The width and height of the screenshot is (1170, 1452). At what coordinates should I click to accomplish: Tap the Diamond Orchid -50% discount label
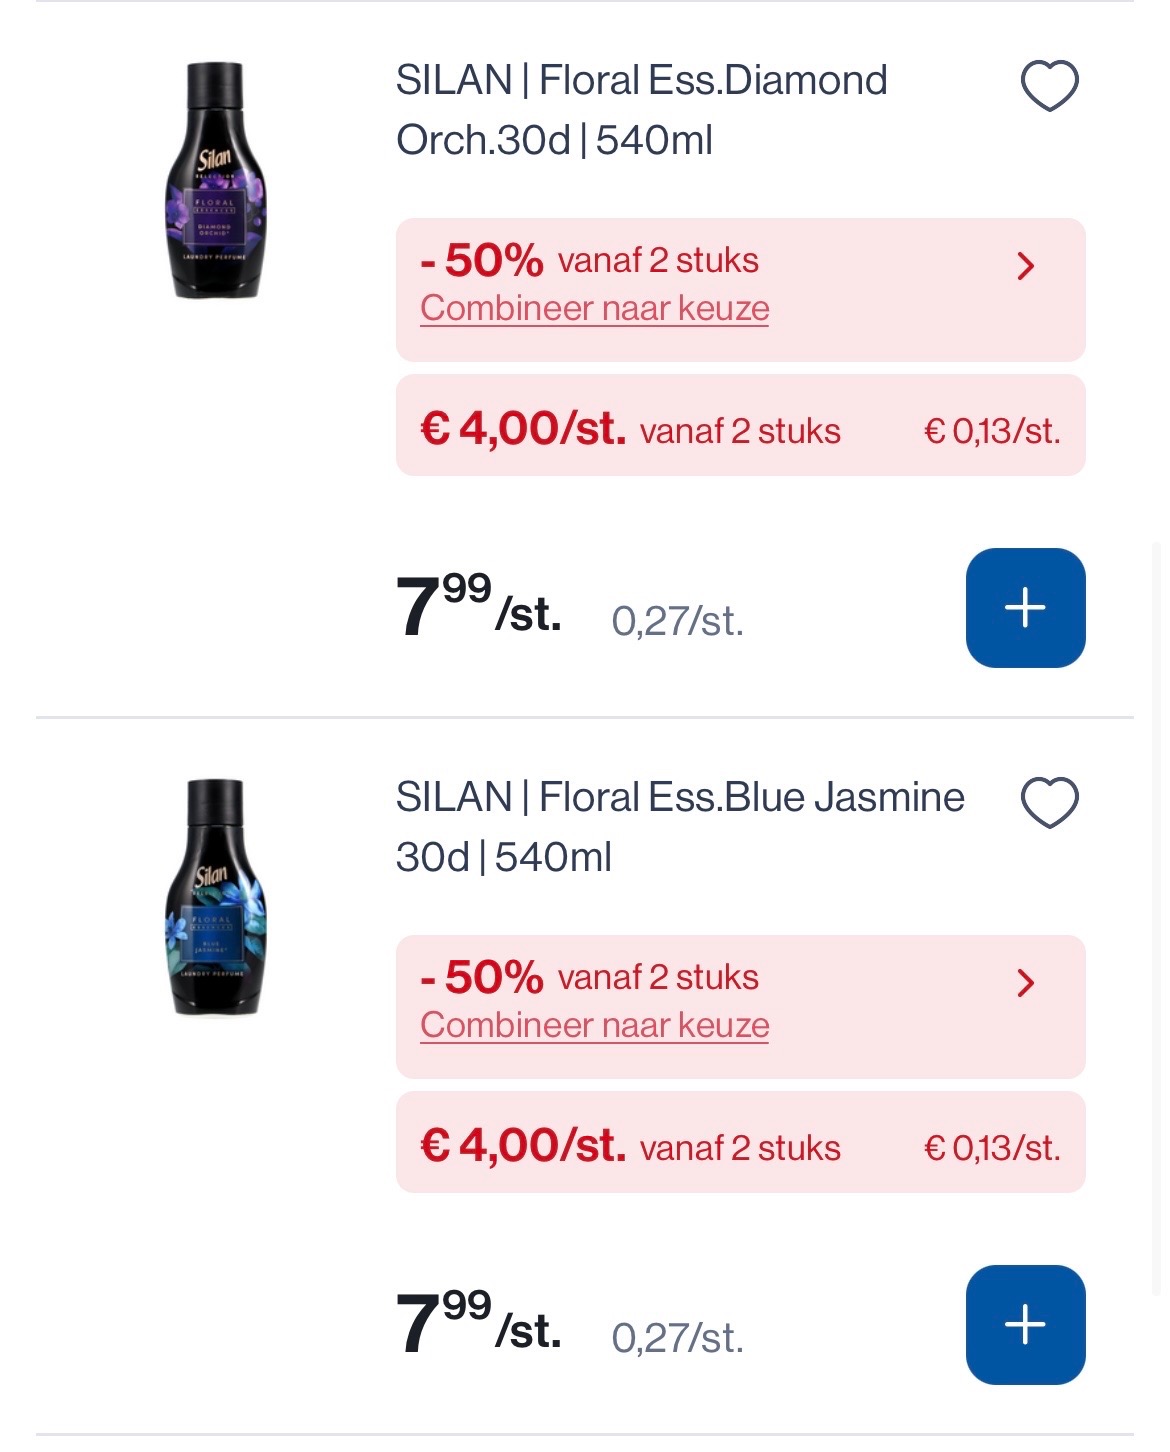pyautogui.click(x=482, y=261)
